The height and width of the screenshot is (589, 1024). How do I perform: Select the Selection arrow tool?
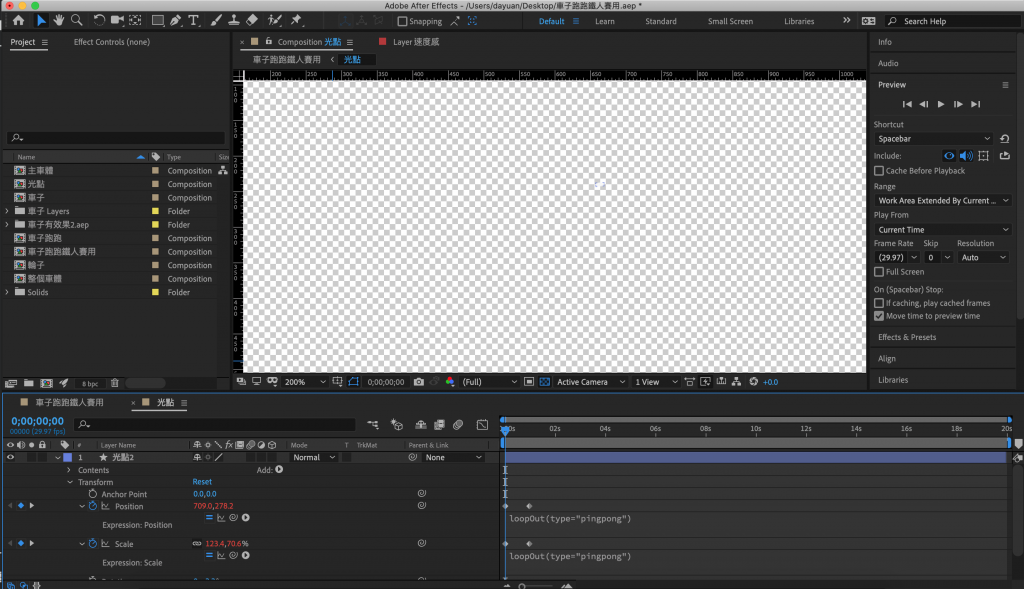[40, 20]
